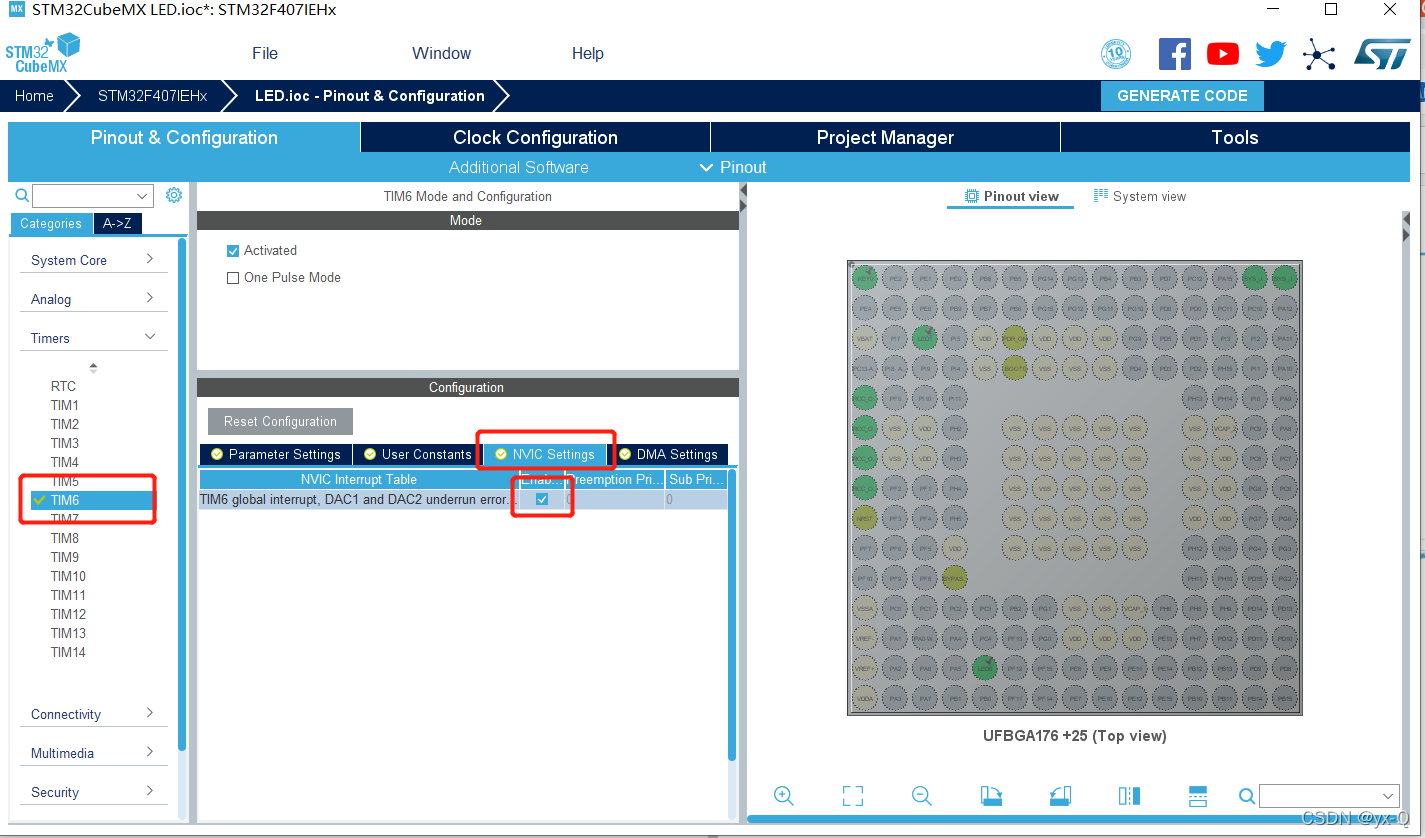Open the User Constants tab
This screenshot has width=1425, height=838.
pyautogui.click(x=417, y=454)
